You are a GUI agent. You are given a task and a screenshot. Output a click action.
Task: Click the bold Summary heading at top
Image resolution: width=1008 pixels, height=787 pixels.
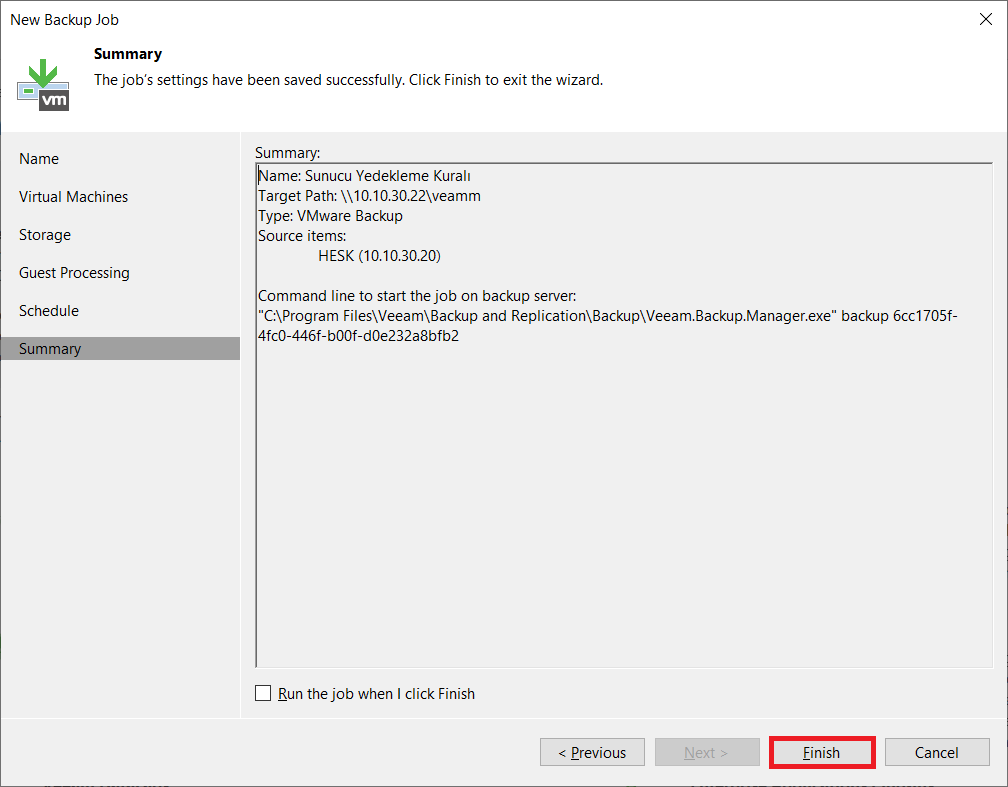click(x=127, y=54)
